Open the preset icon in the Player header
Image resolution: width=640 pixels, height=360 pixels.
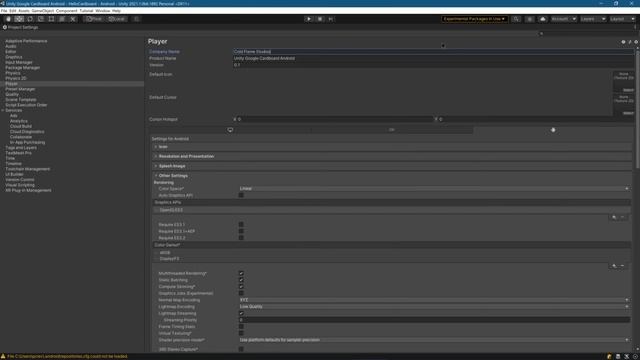[x=629, y=42]
